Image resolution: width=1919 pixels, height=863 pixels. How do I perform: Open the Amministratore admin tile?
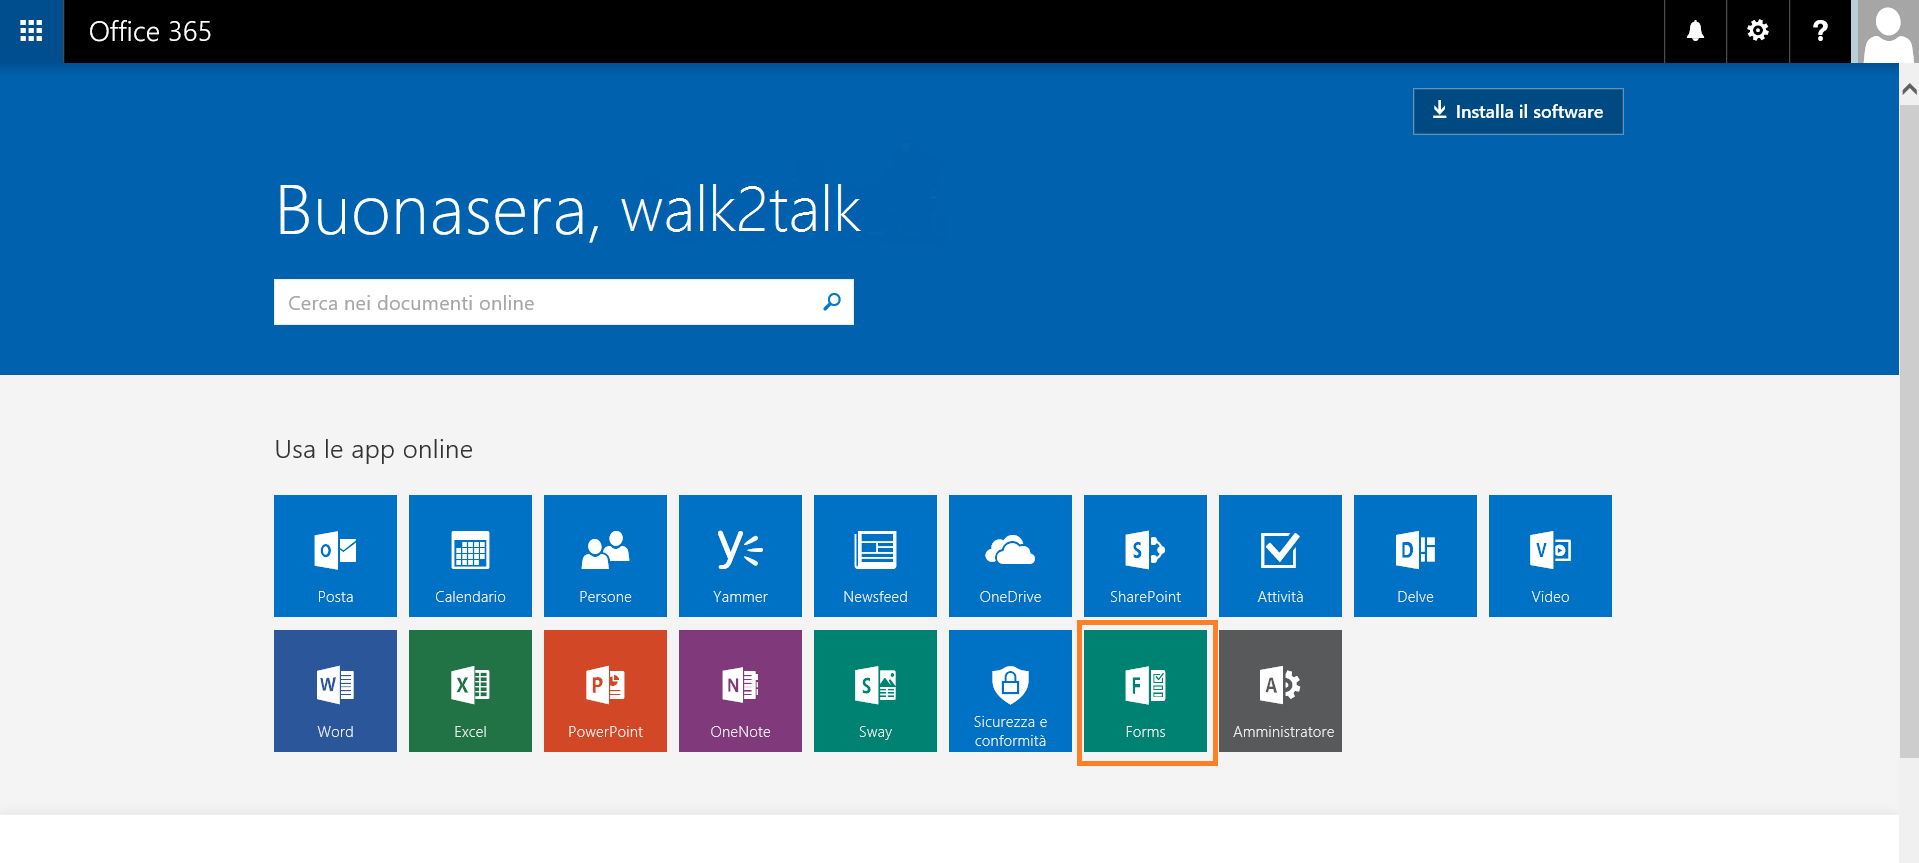1280,691
